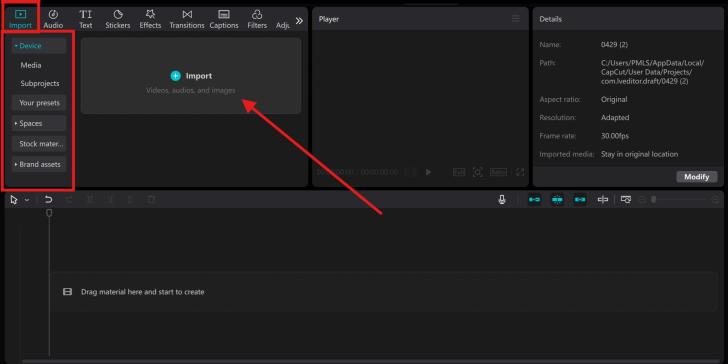Undo the last action
Screen dimensions: 728x364
(48, 200)
